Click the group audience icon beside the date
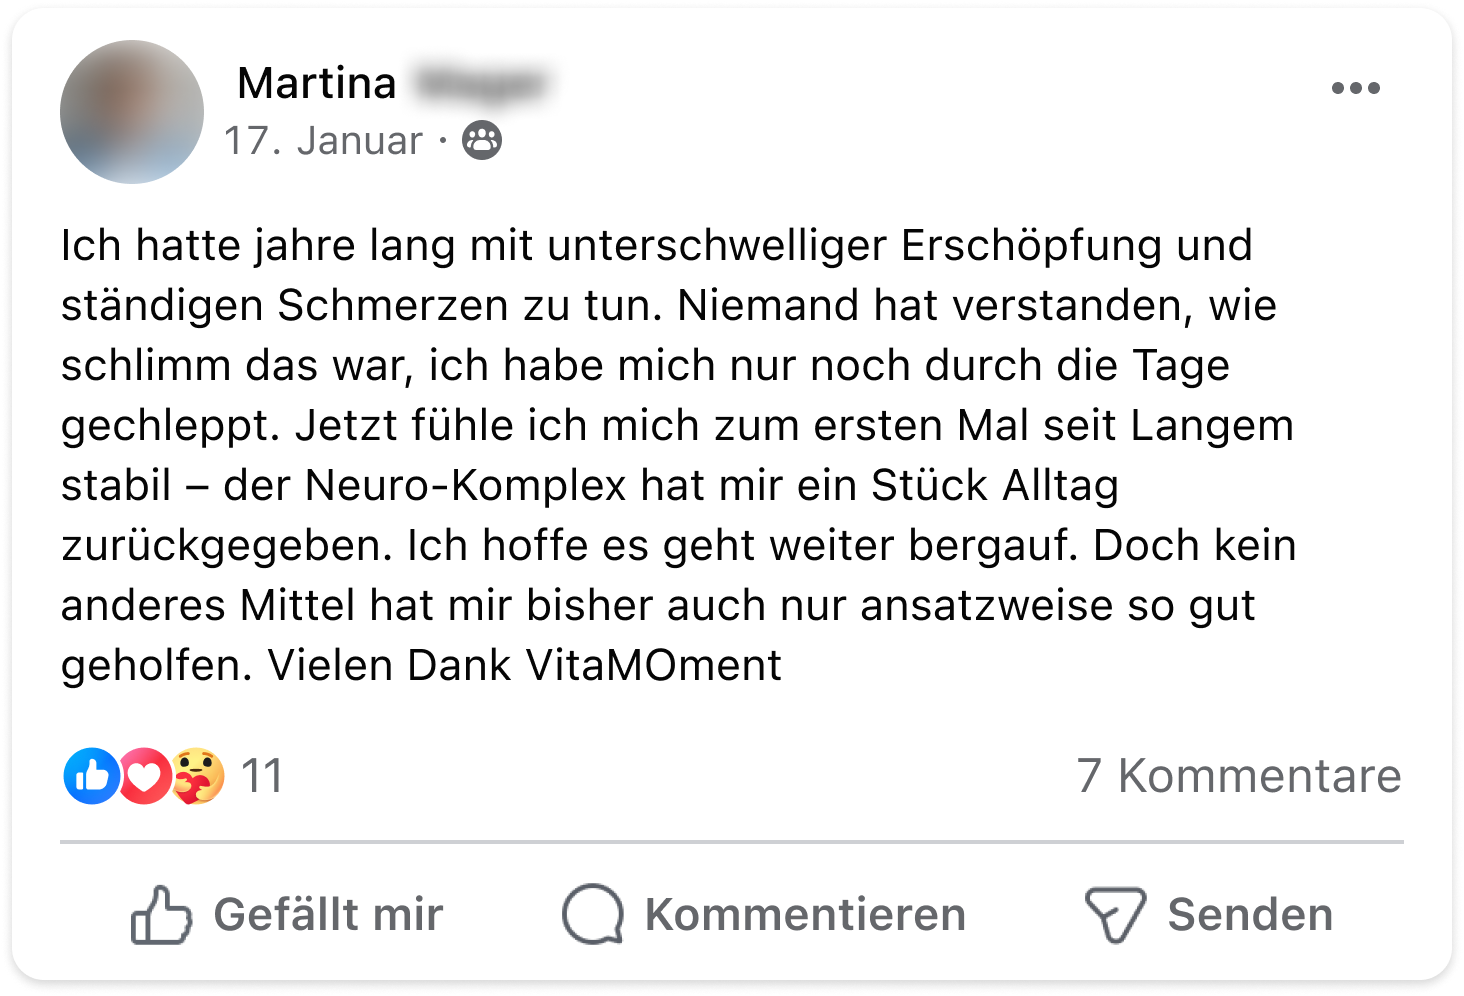The image size is (1464, 996). [482, 141]
